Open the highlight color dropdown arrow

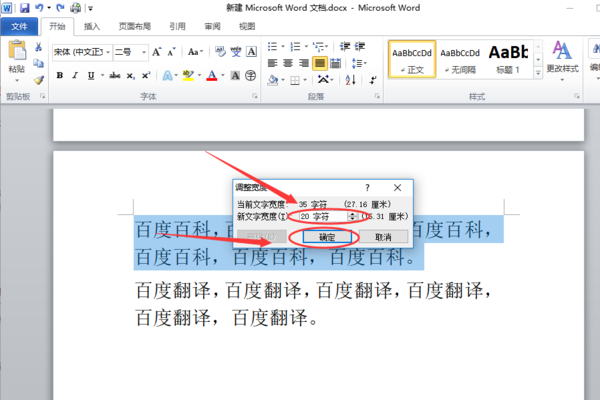(x=199, y=75)
